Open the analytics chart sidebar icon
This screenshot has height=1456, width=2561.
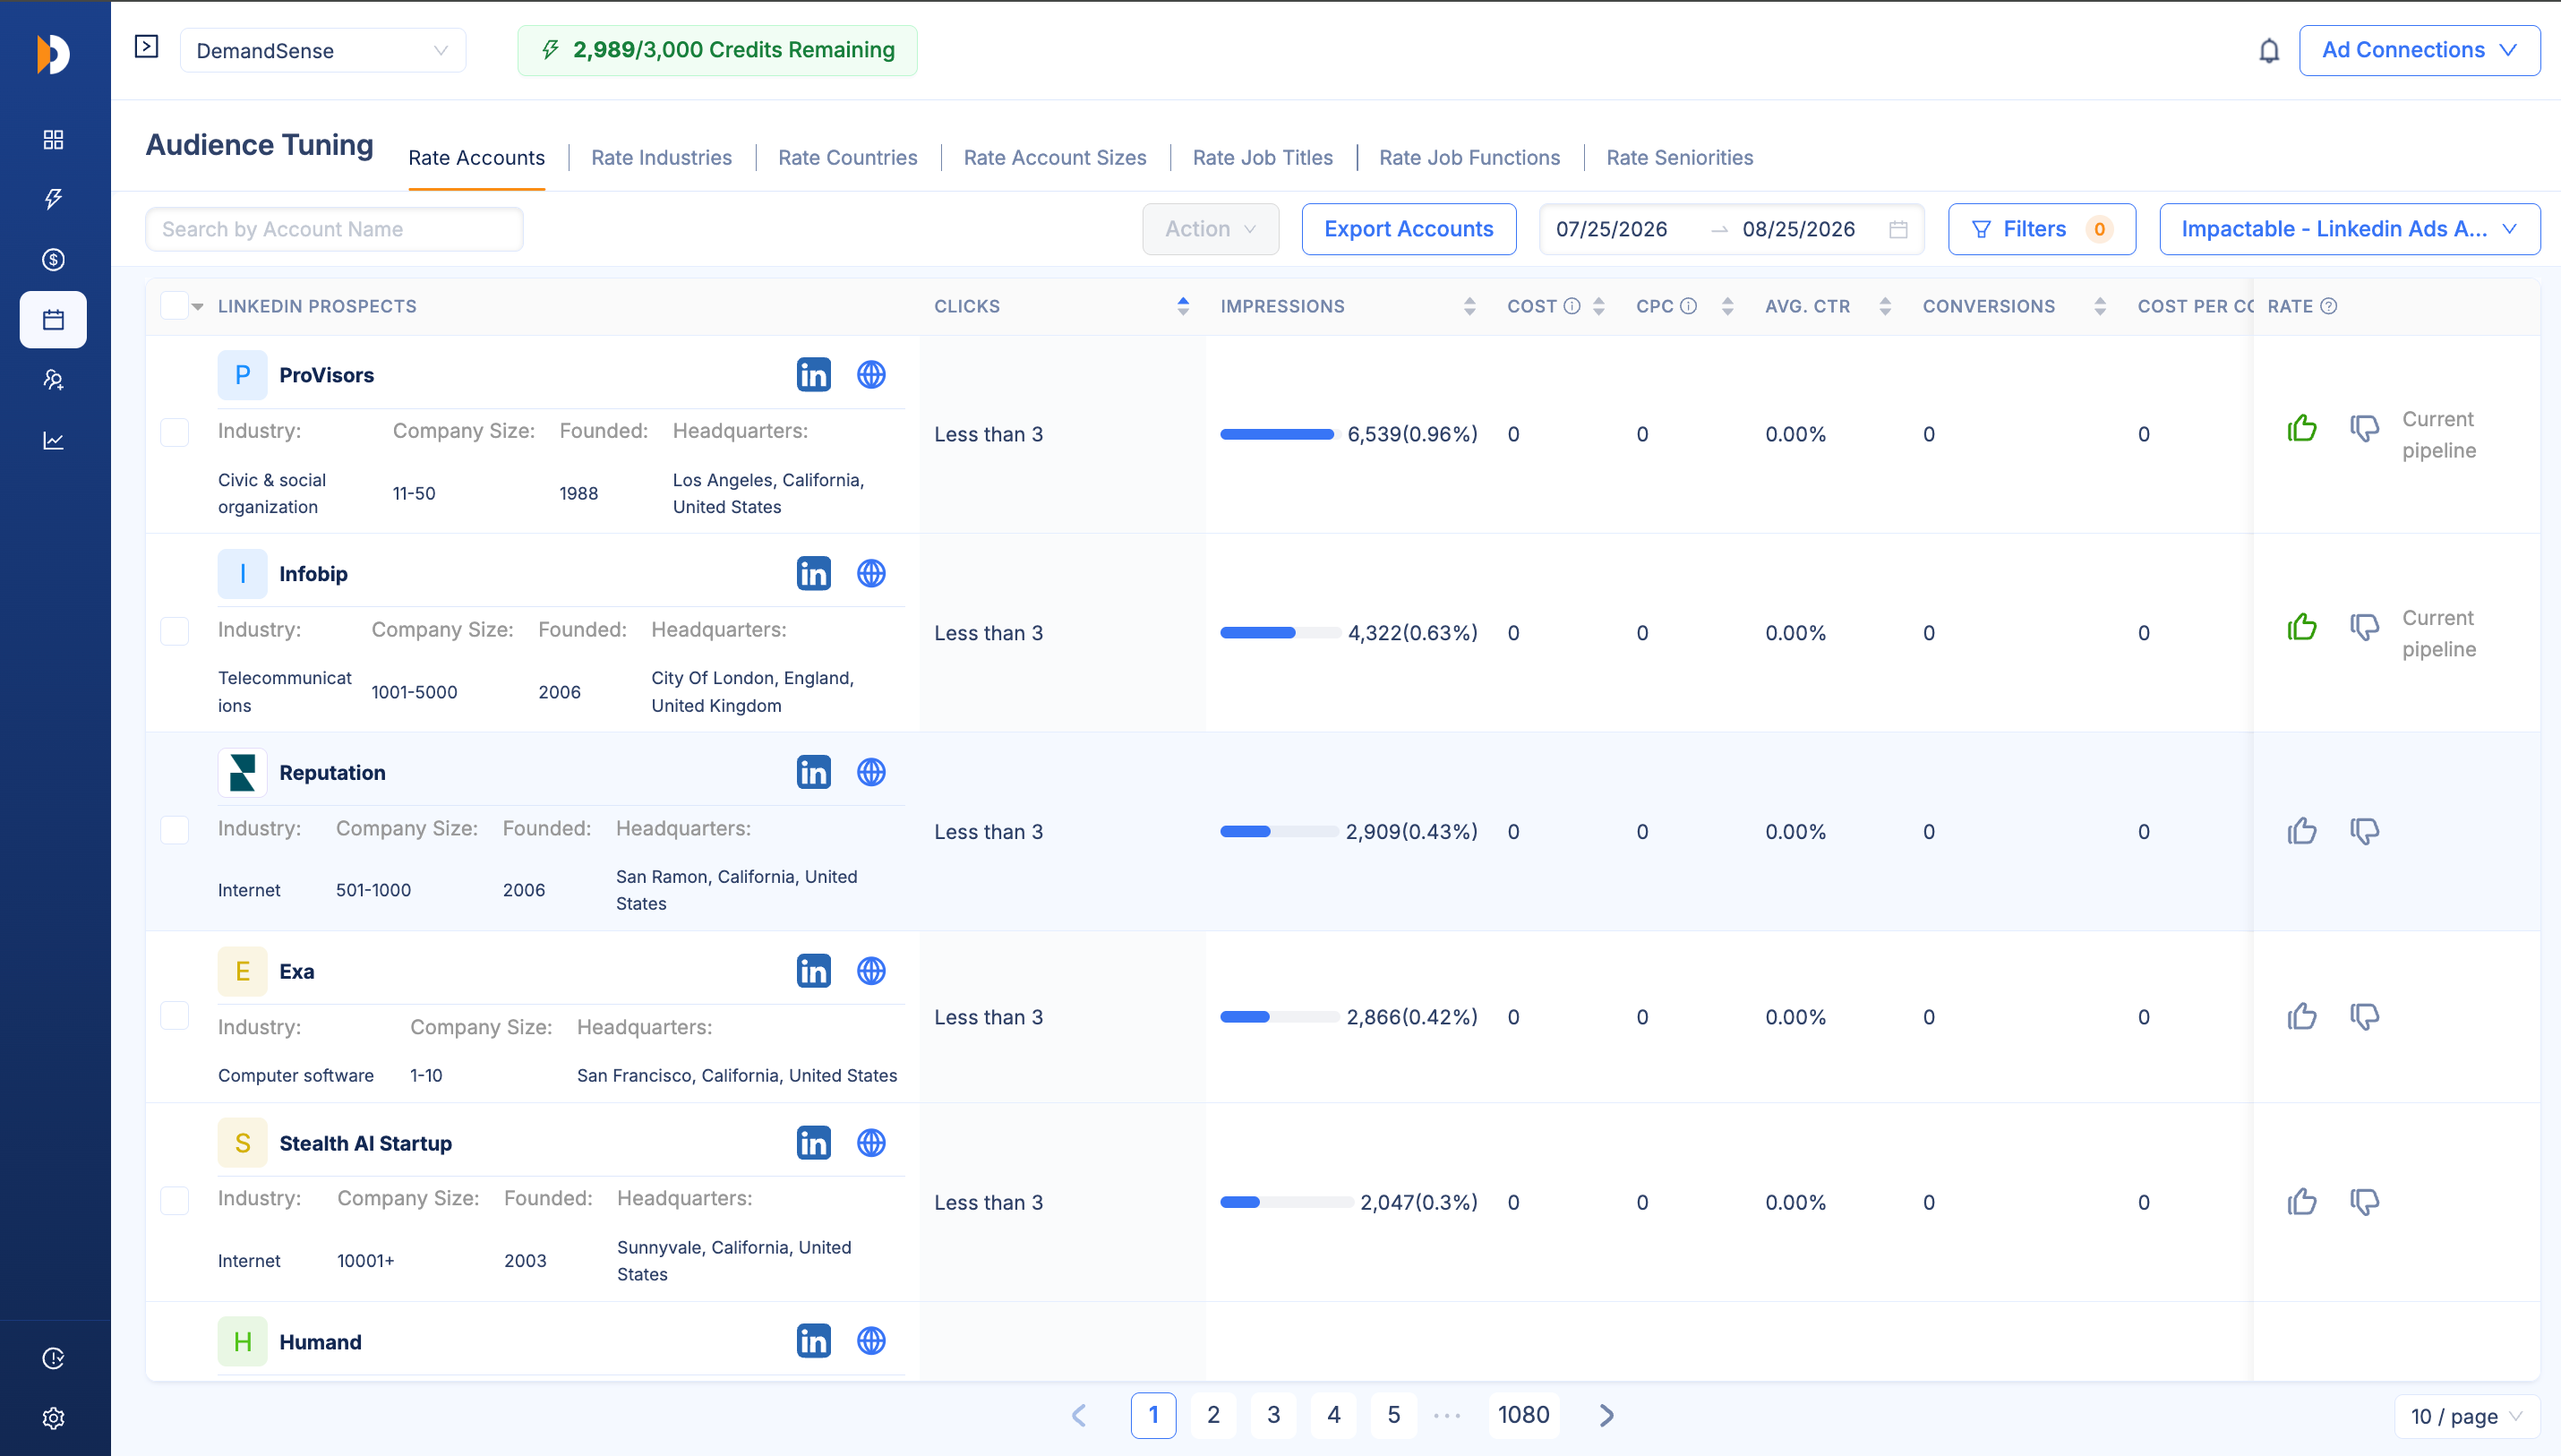[54, 440]
